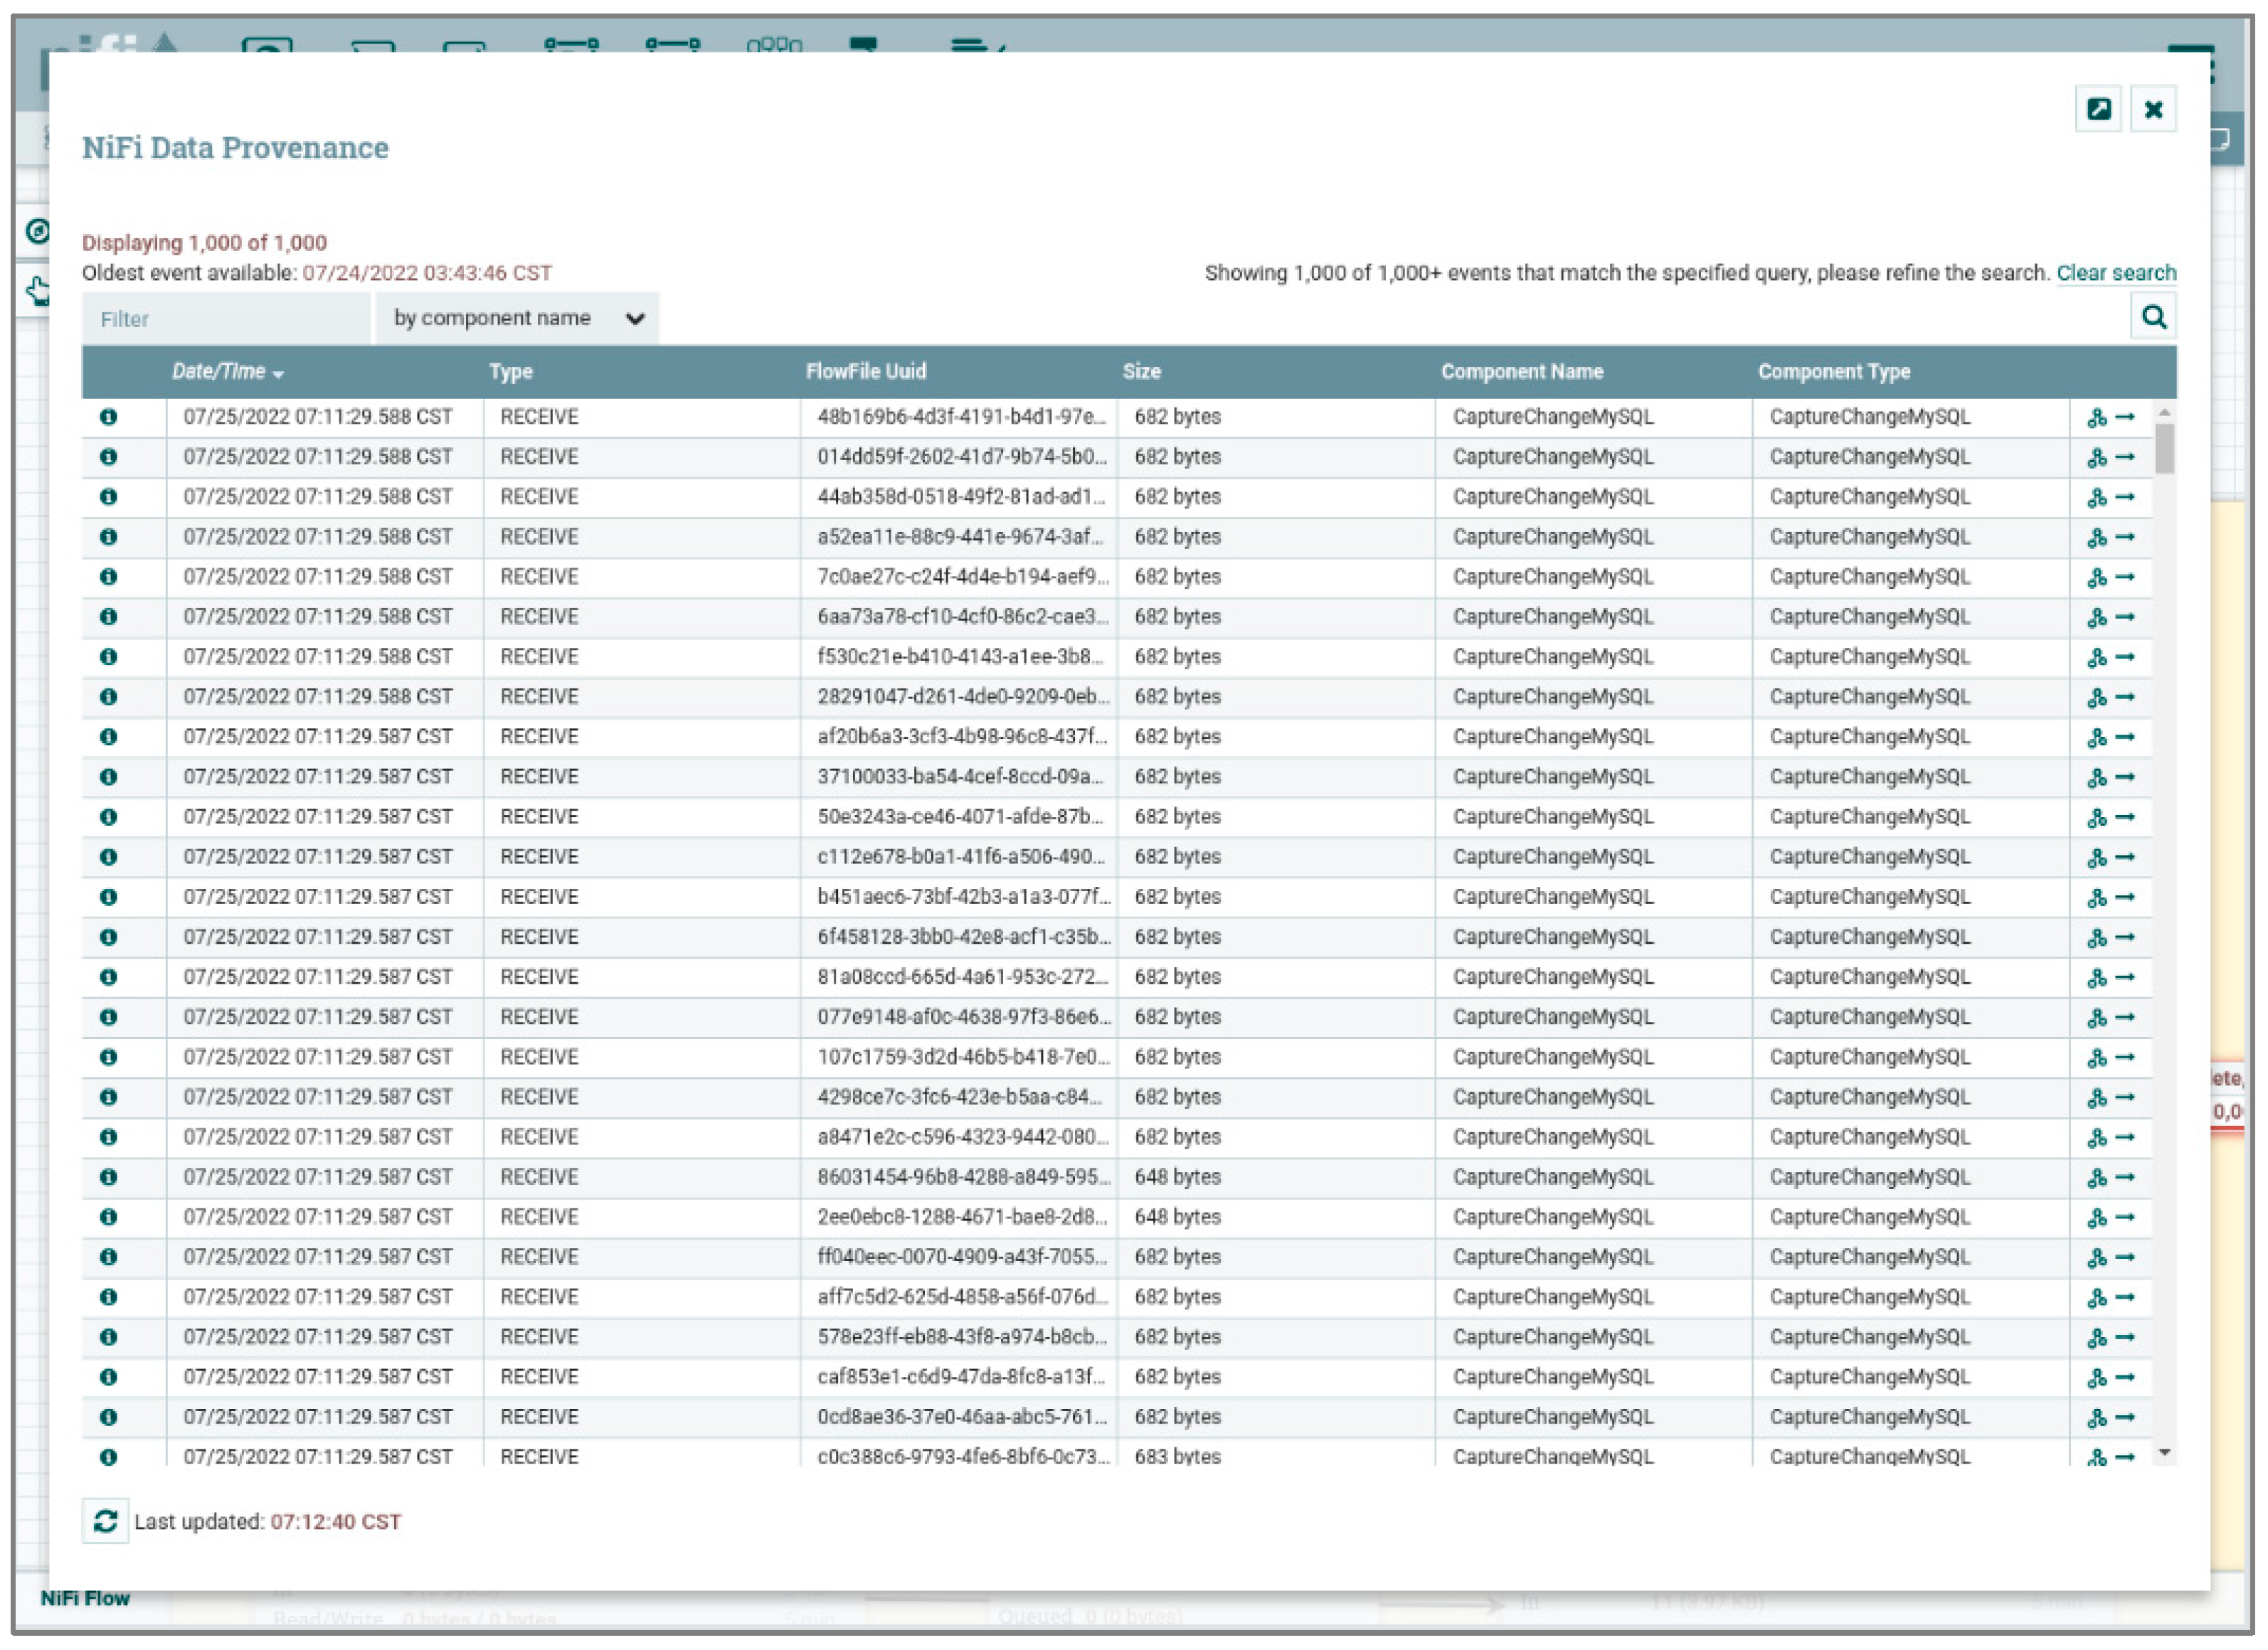Pop out the Data Provenance dialog

coord(2098,109)
